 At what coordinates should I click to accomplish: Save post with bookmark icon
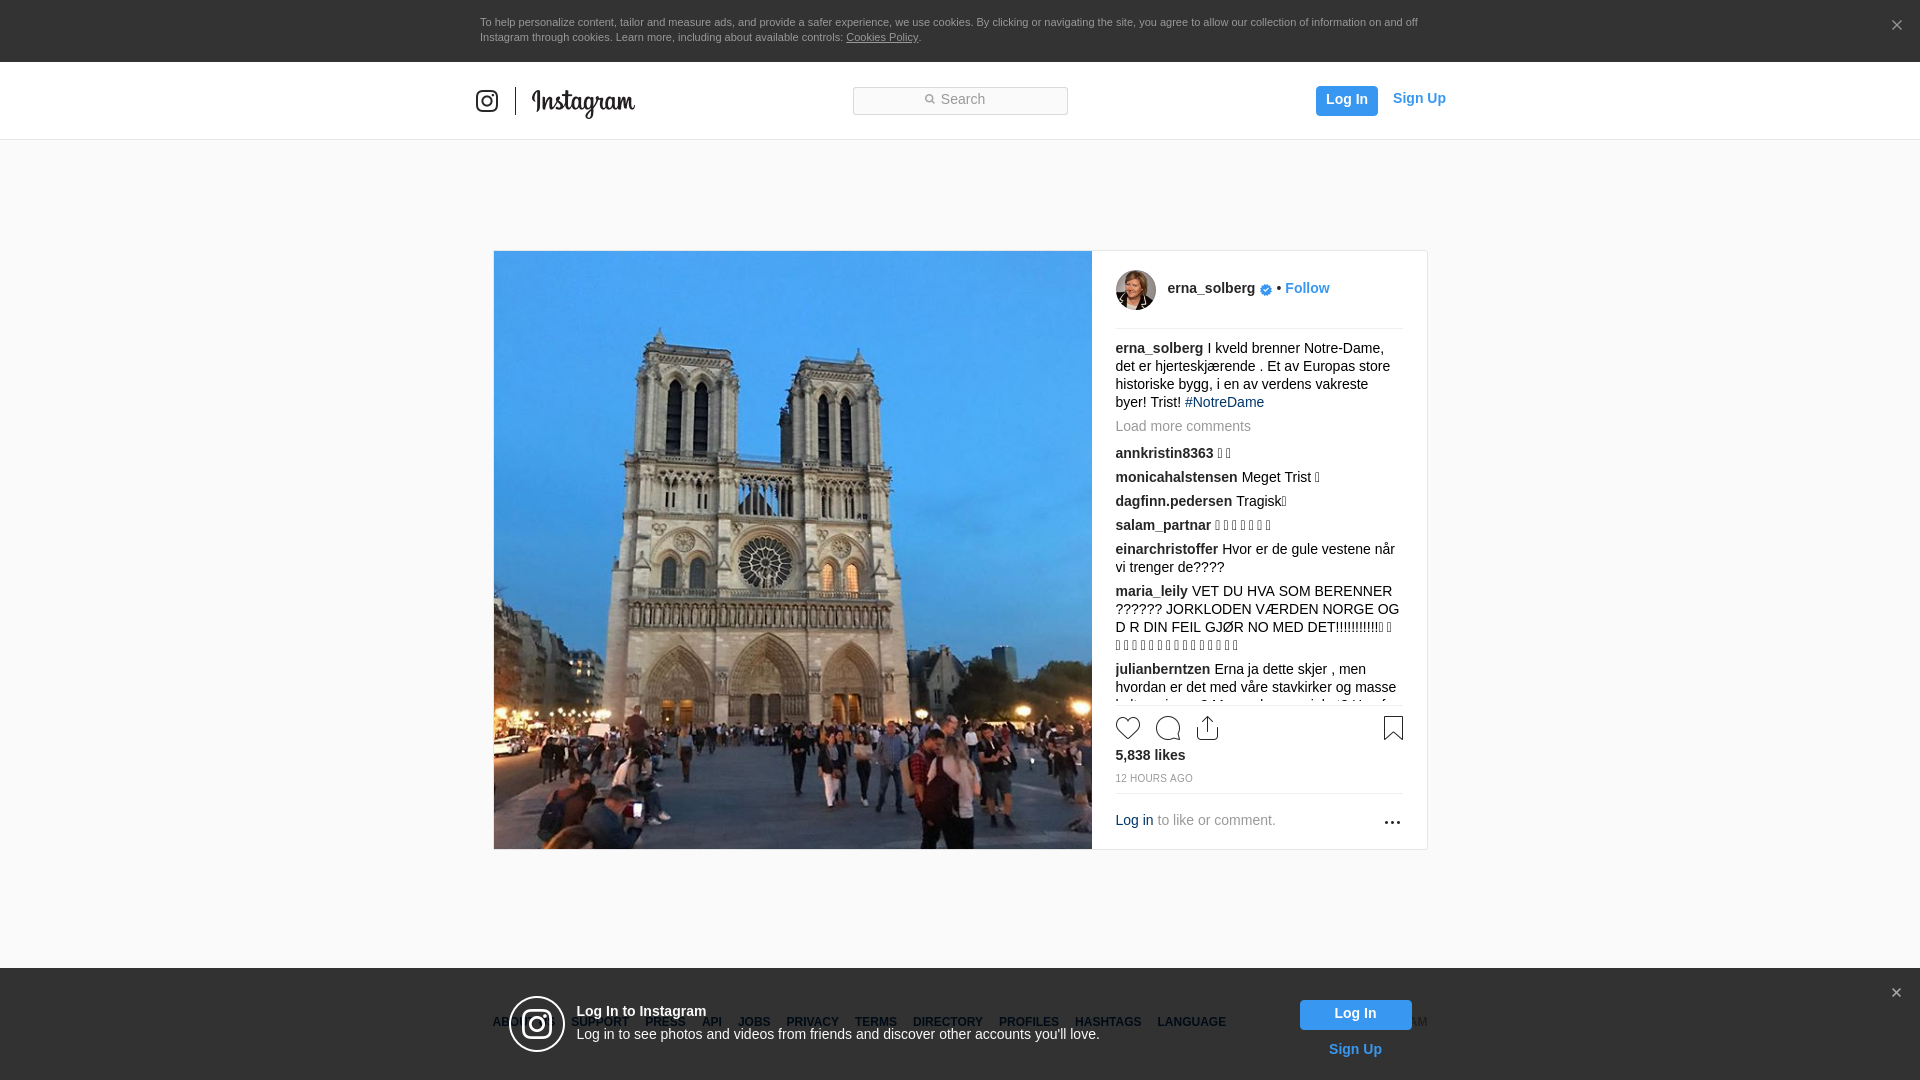coord(1393,728)
